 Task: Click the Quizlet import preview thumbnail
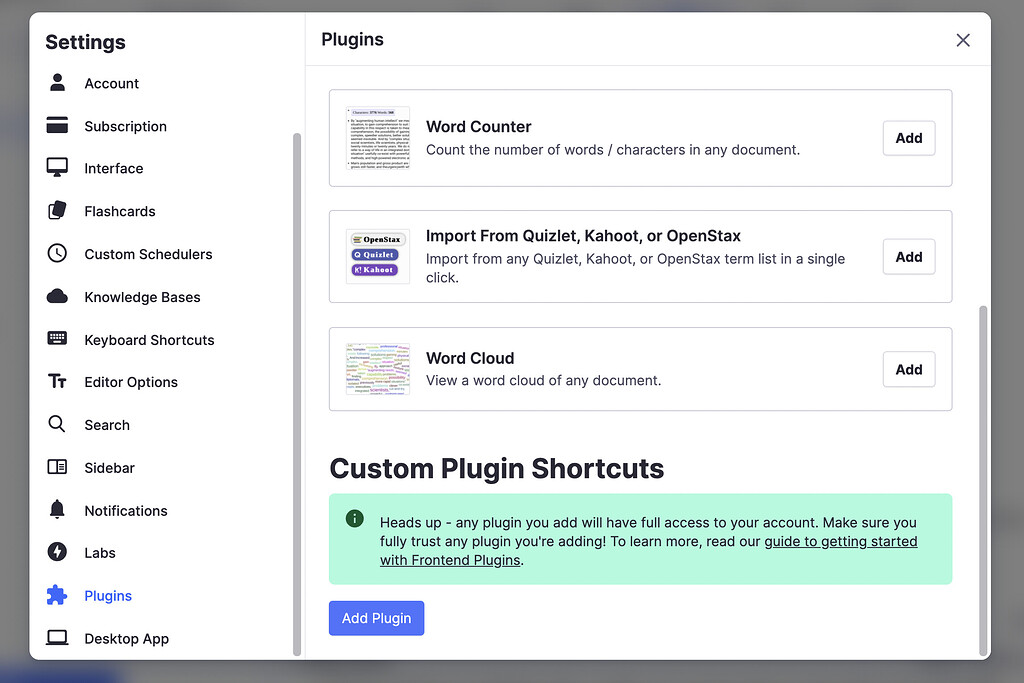pos(378,256)
